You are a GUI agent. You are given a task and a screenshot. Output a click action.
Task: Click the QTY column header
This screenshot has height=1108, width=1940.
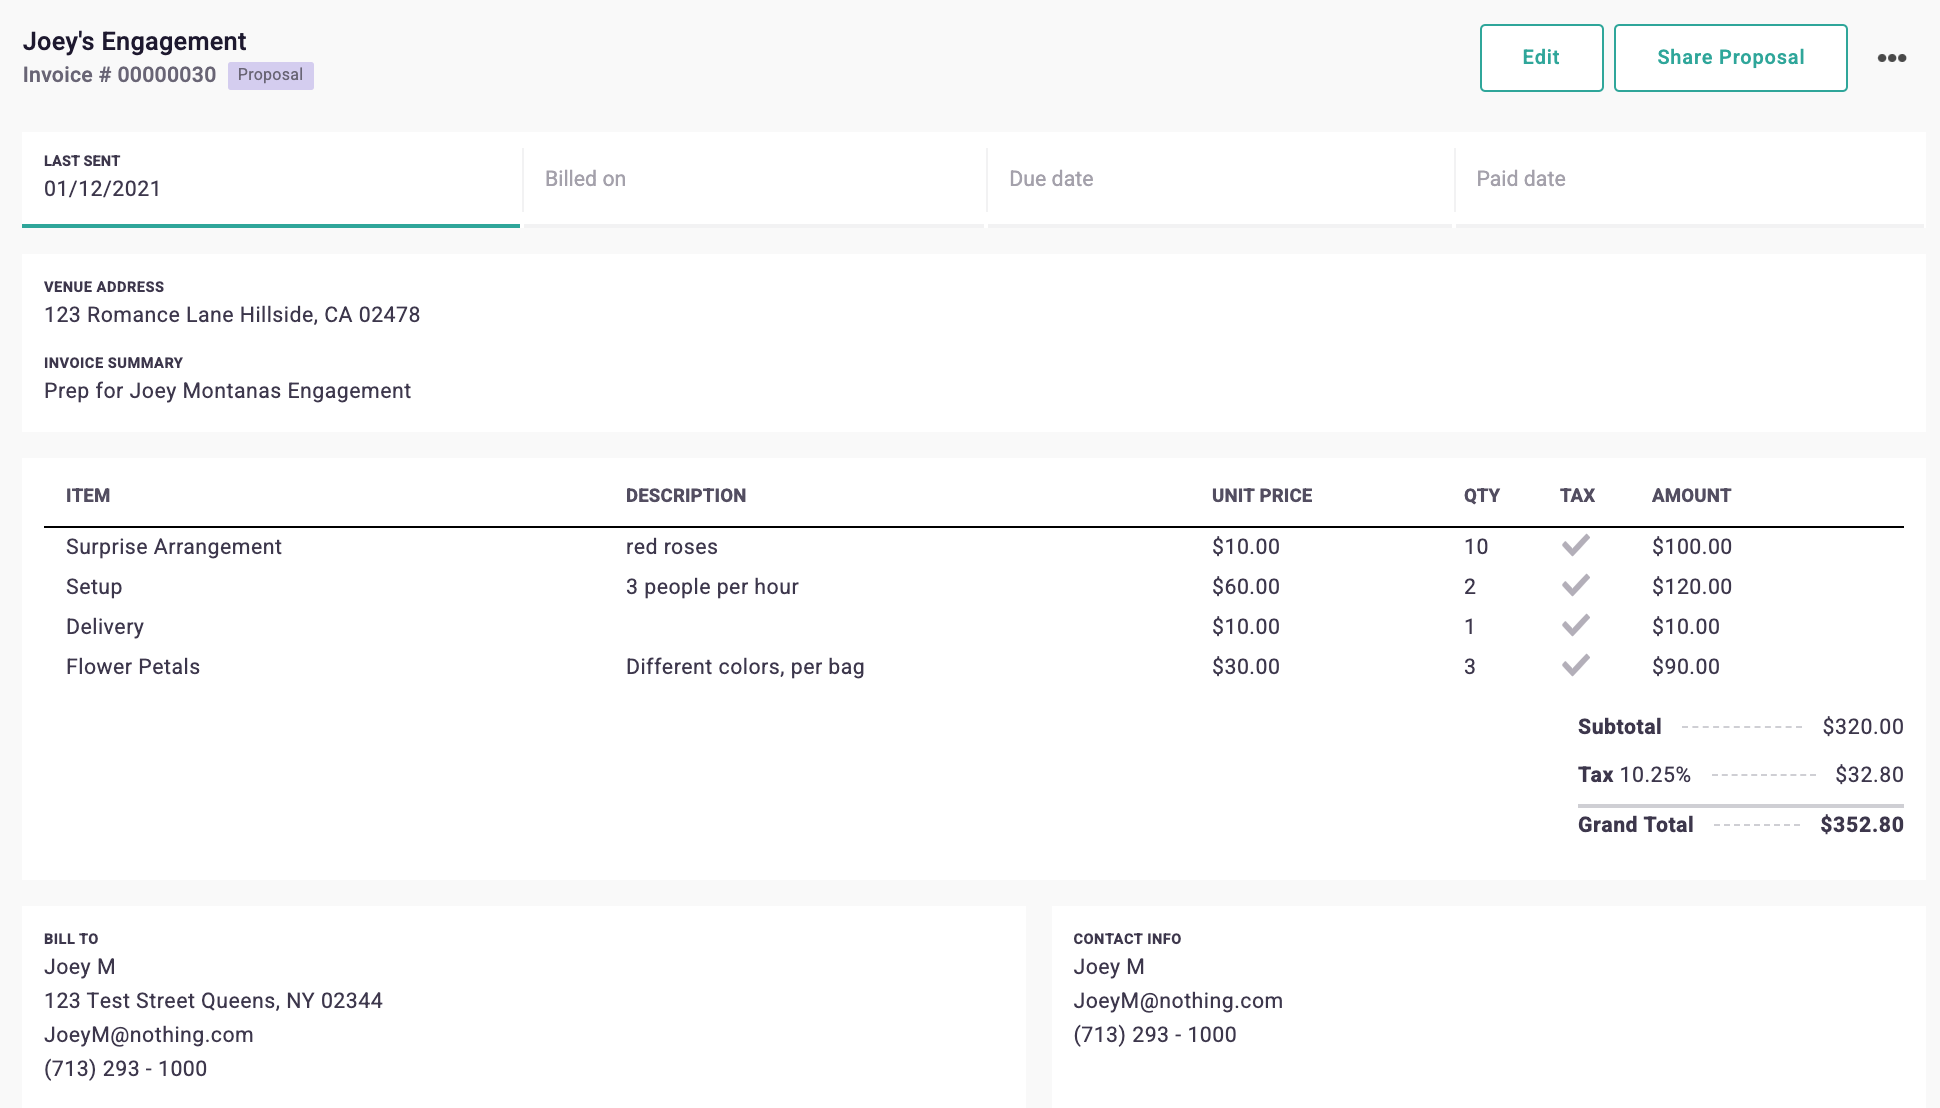coord(1482,496)
